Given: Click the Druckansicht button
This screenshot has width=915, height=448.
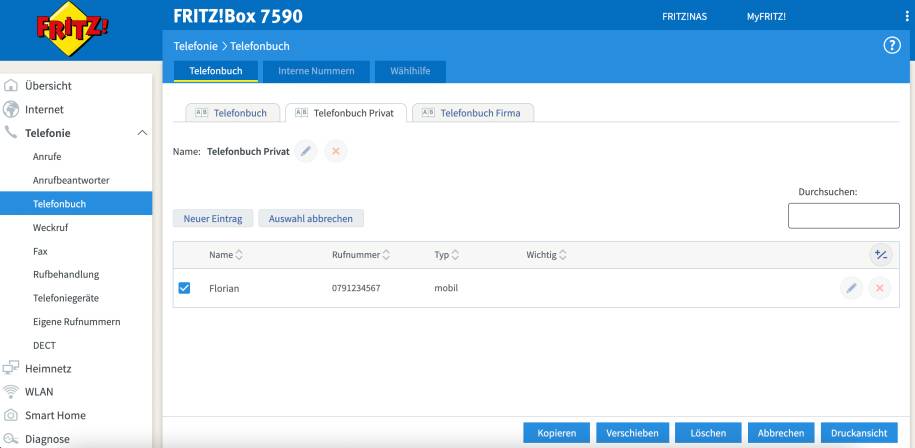Looking at the screenshot, I should point(859,433).
